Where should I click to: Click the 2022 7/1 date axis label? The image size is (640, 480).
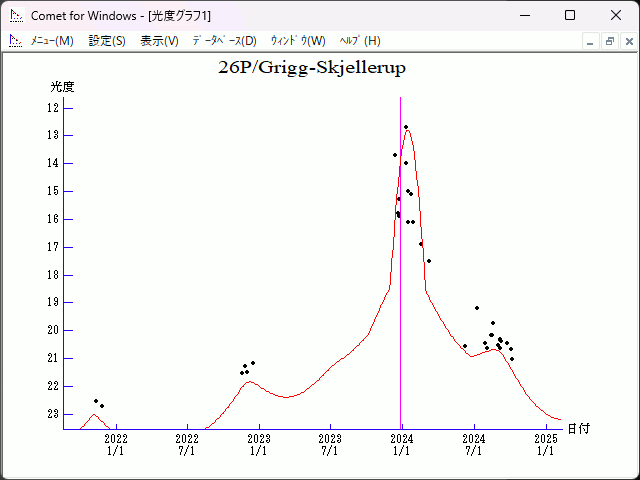(x=187, y=444)
